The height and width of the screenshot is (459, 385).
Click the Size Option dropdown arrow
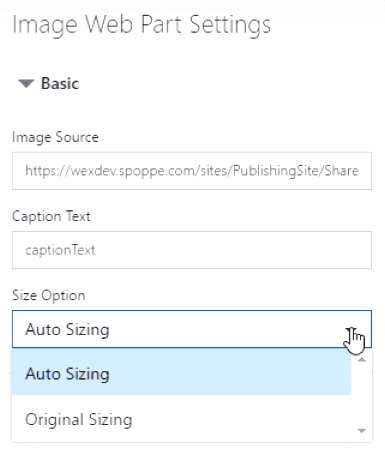[352, 330]
